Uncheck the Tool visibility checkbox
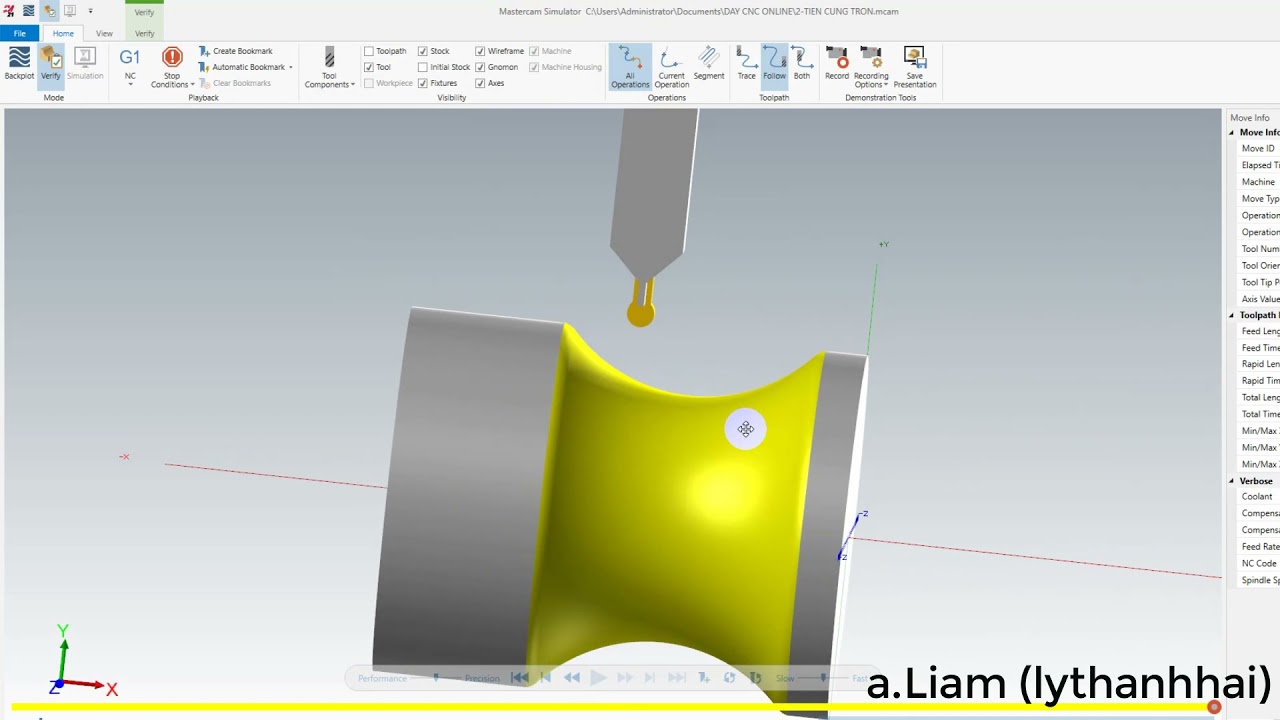 coord(369,67)
